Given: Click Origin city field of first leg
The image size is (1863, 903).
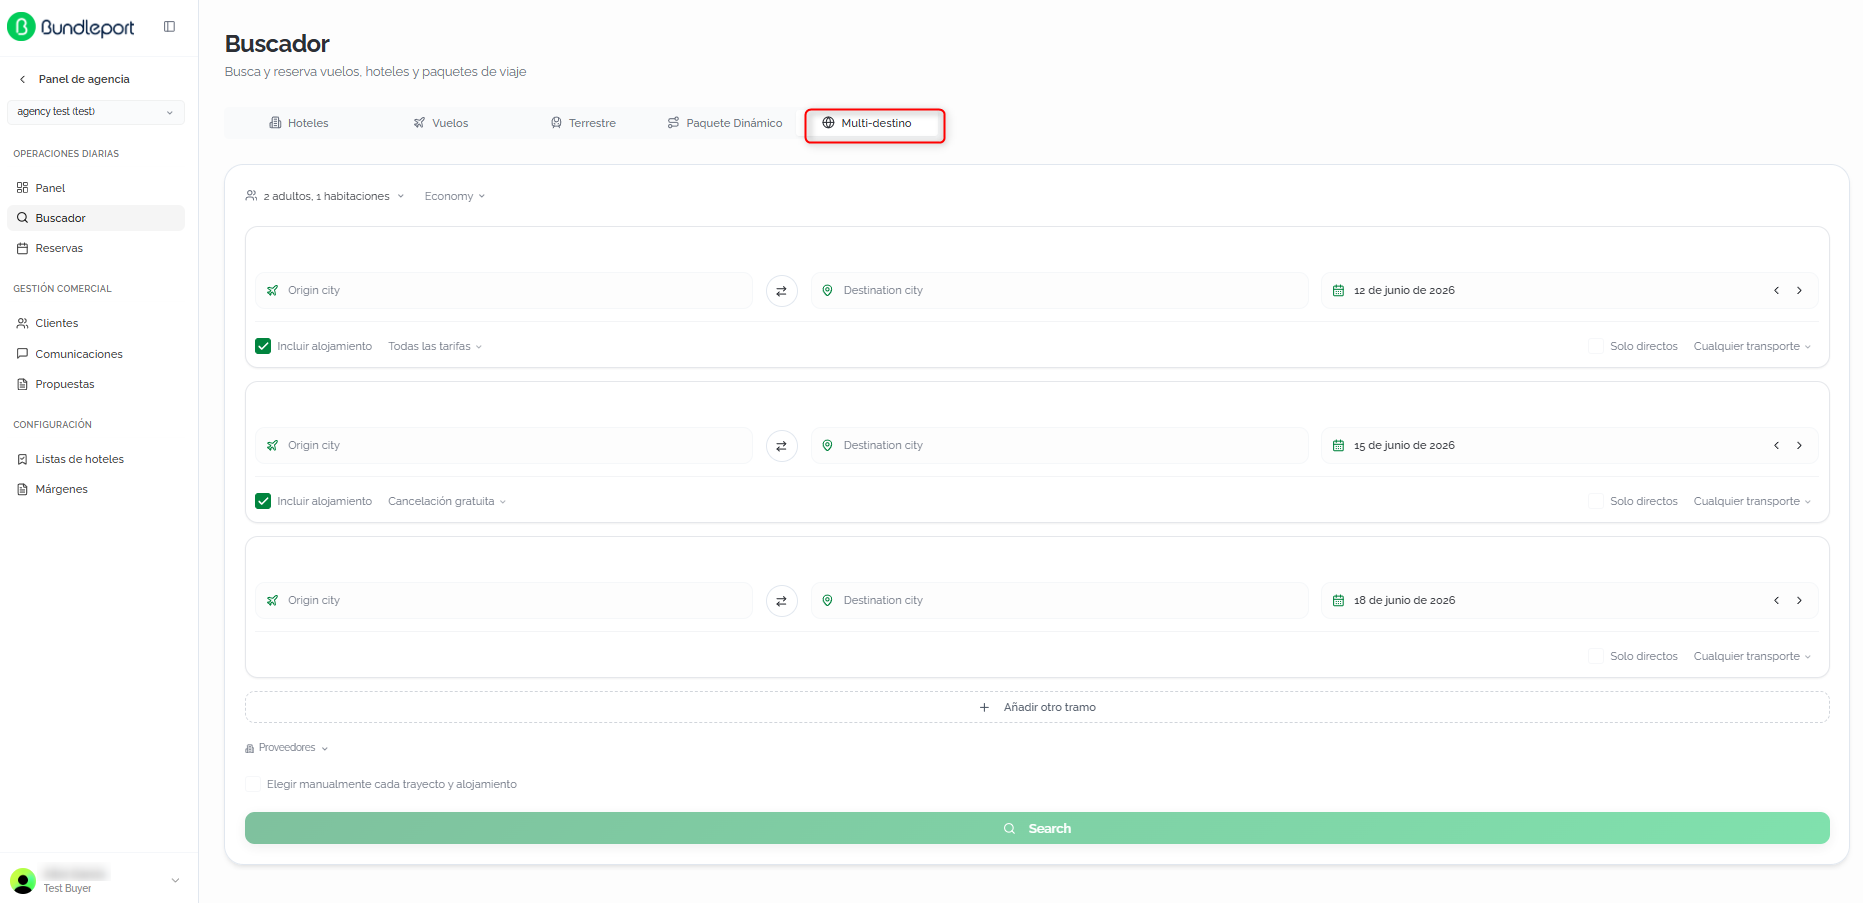Looking at the screenshot, I should pos(504,290).
